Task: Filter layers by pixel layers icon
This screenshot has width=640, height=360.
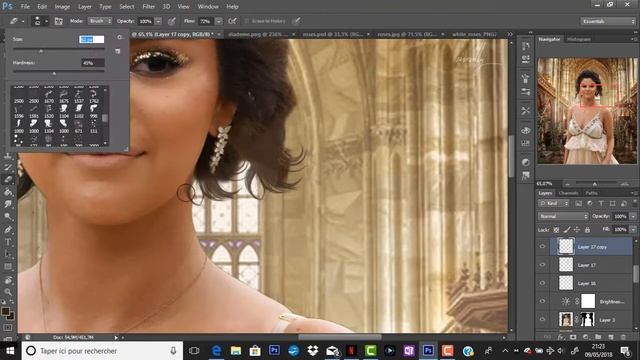Action: click(x=578, y=203)
